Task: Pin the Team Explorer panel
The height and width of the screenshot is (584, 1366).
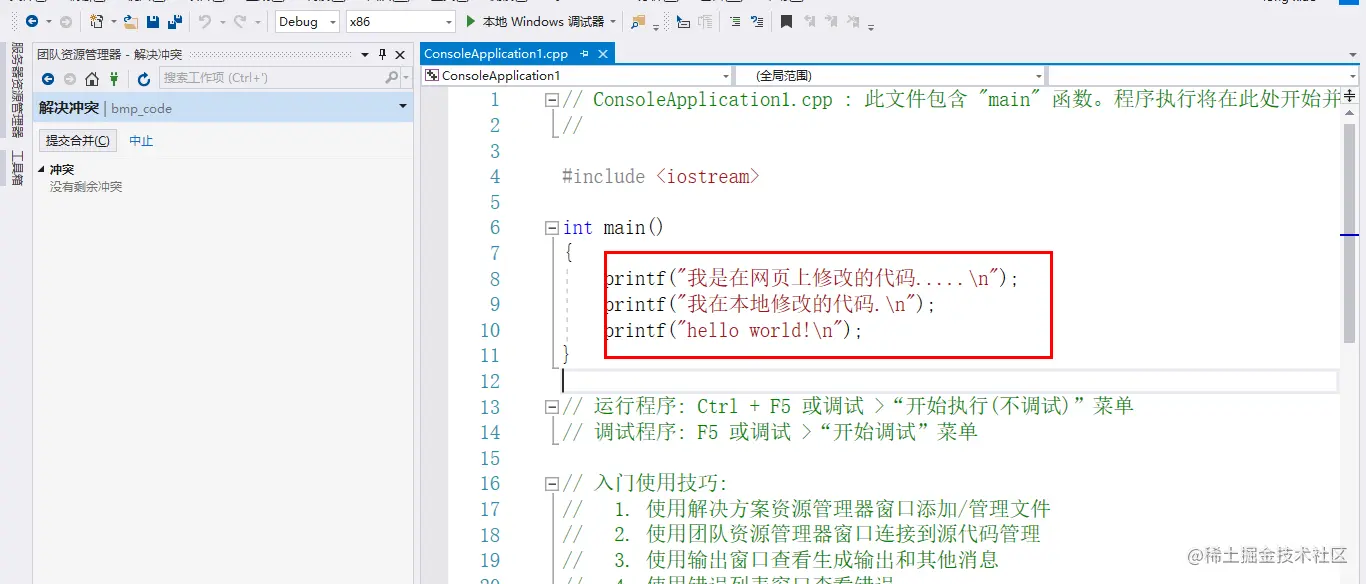Action: (x=382, y=54)
